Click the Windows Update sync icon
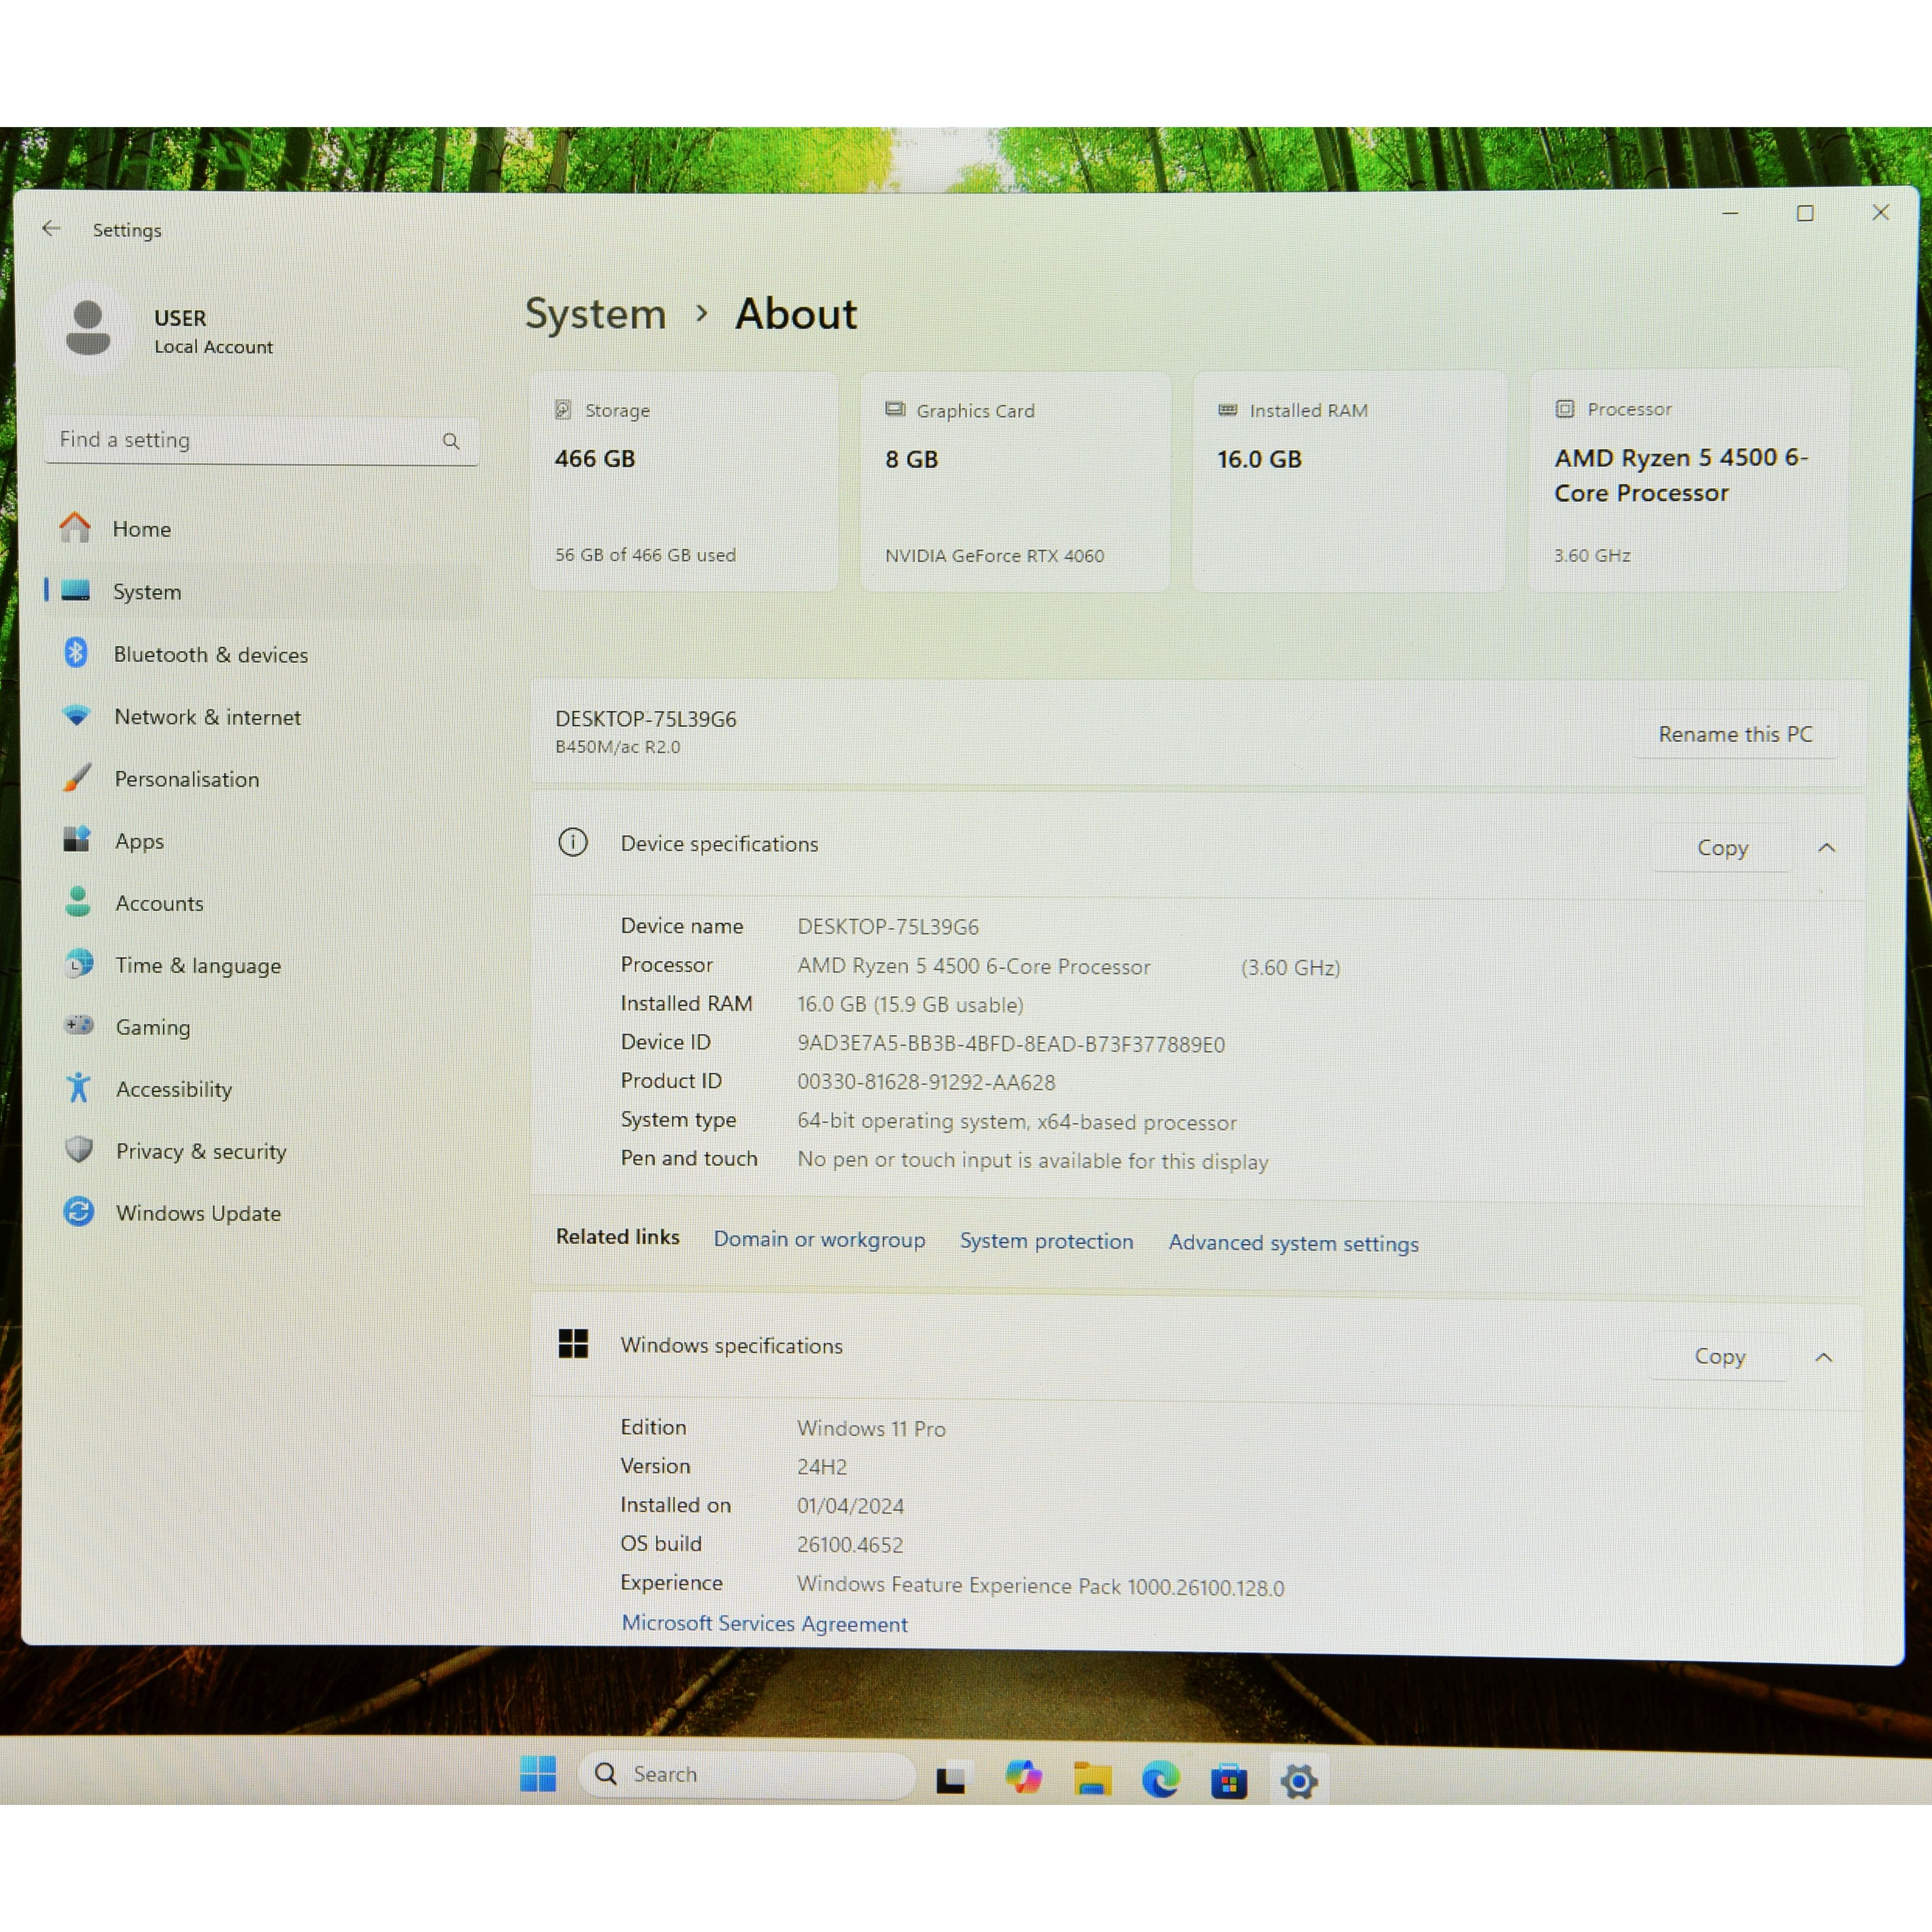The image size is (1932, 1932). [x=79, y=1212]
